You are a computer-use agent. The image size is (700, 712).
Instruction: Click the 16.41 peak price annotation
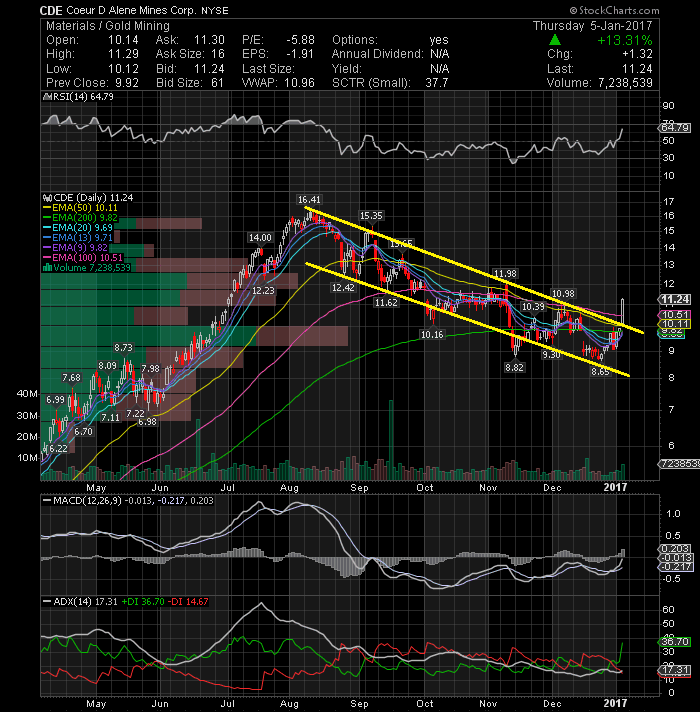(309, 199)
